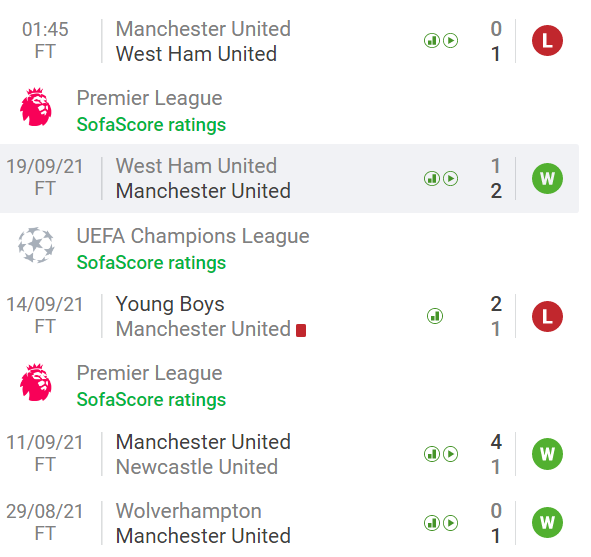
Task: Play highlights for Wolverhampton match
Action: pyautogui.click(x=450, y=523)
